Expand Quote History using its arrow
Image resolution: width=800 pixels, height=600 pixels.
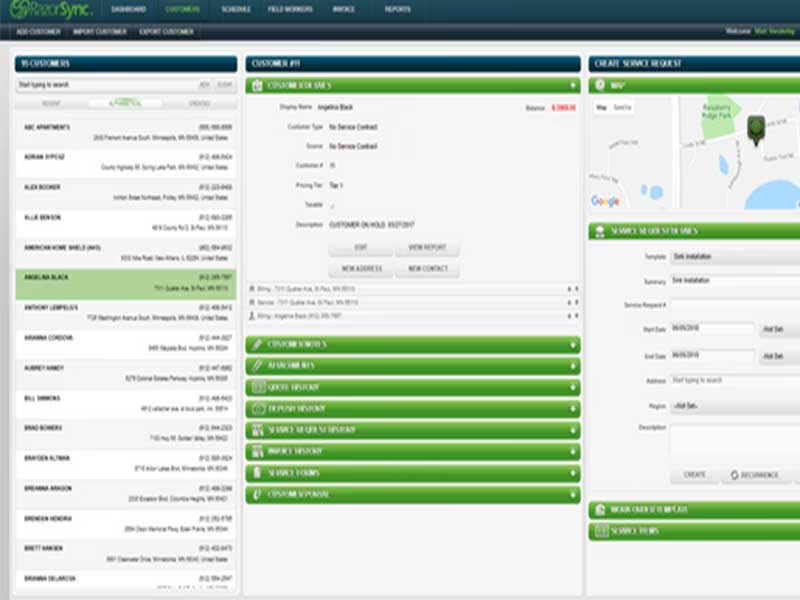(572, 388)
